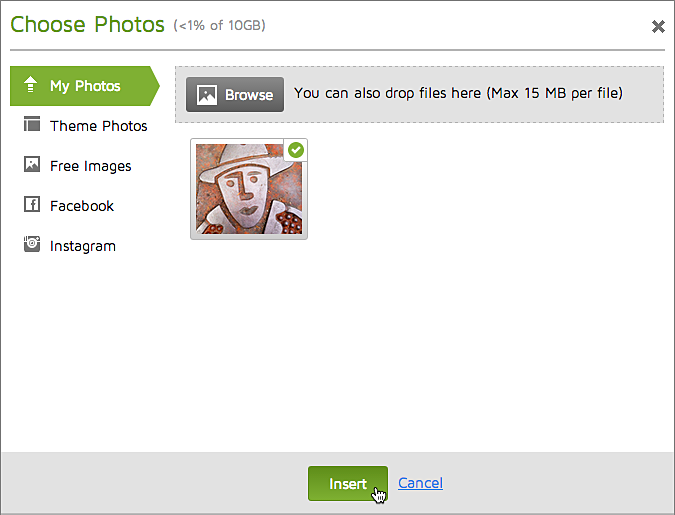Open the My Photos tab
675x515 pixels.
(x=85, y=86)
